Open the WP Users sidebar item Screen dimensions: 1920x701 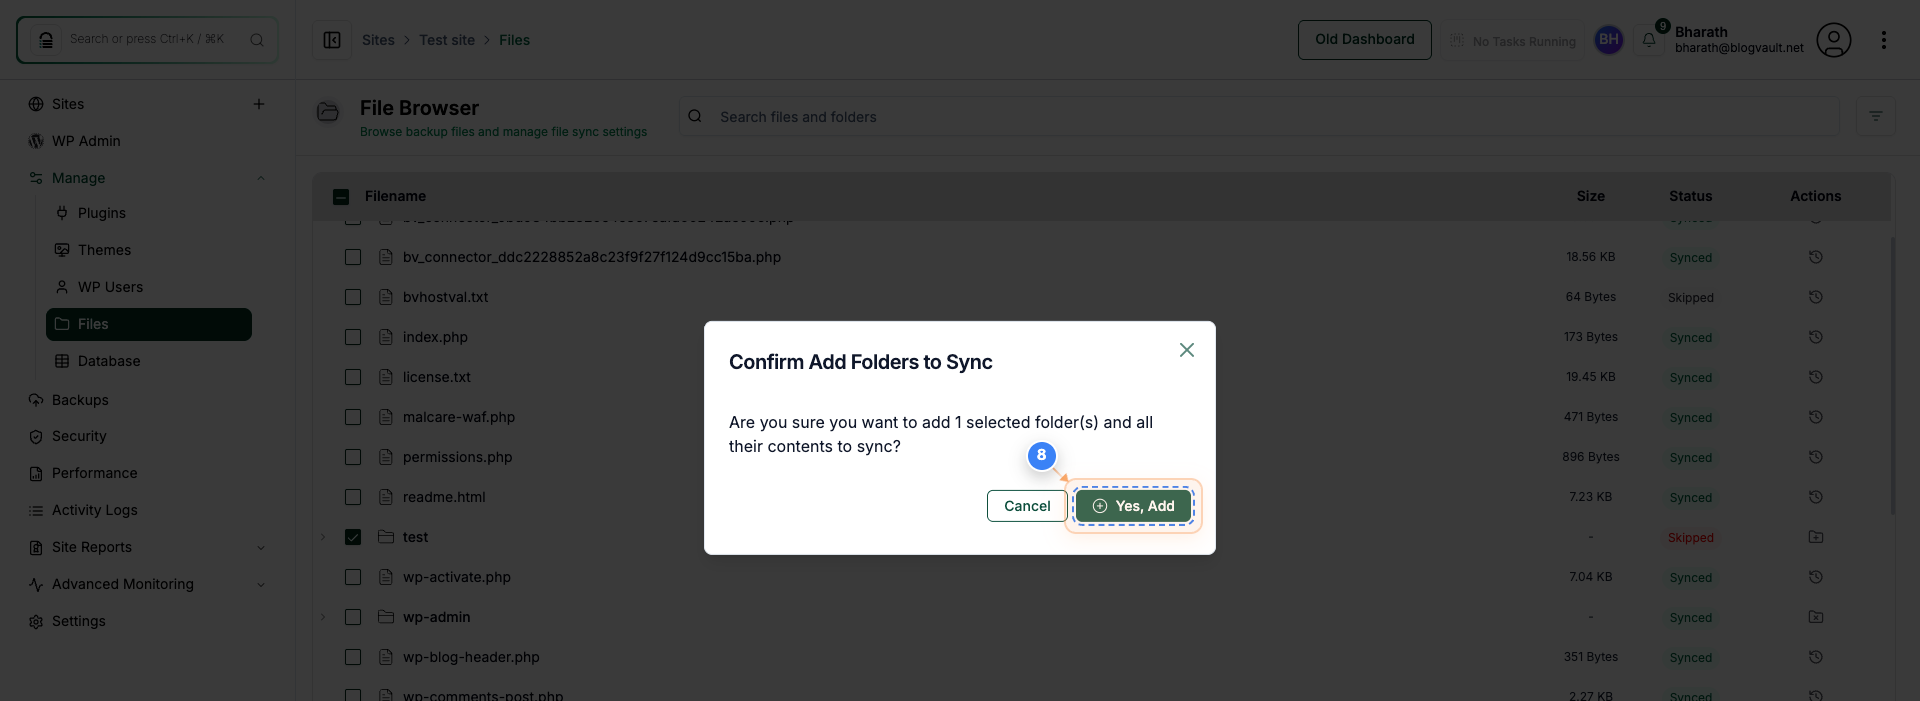pyautogui.click(x=110, y=287)
